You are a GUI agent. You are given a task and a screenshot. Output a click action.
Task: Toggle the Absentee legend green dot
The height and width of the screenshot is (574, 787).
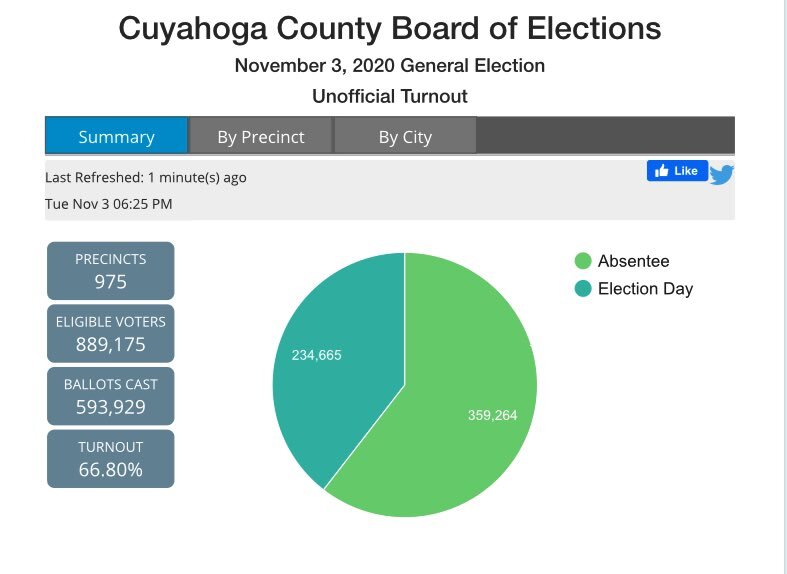[583, 261]
